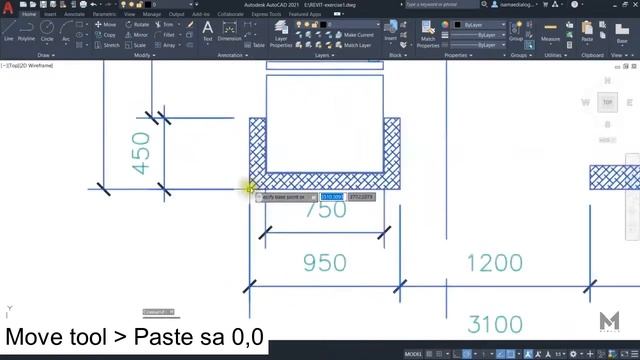This screenshot has height=360, width=640.
Task: Open the Manage ribbon tab
Action: 151,14
